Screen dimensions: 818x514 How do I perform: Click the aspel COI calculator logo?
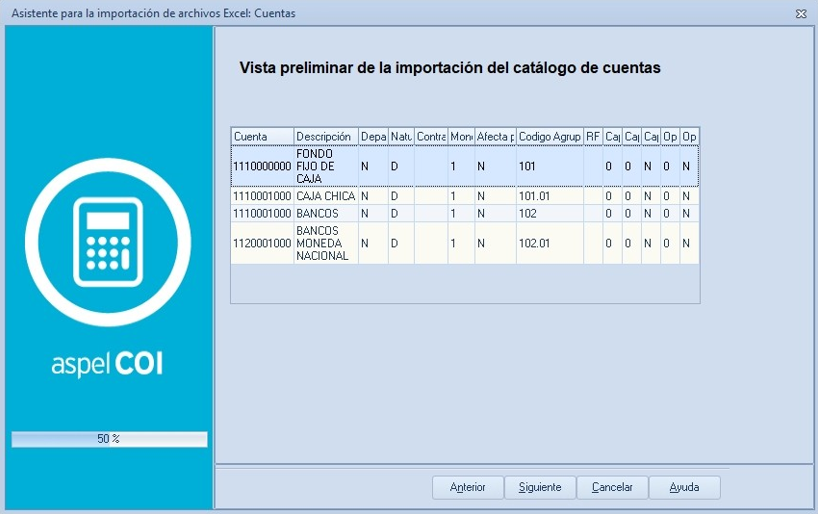[x=108, y=242]
